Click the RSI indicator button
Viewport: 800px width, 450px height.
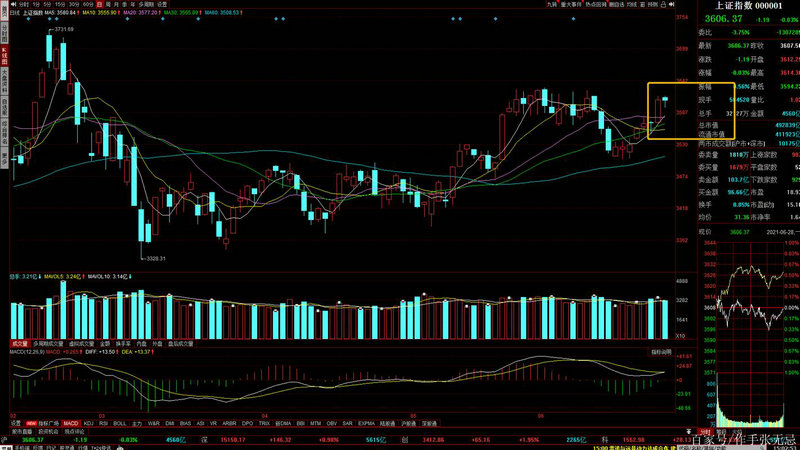pyautogui.click(x=103, y=423)
